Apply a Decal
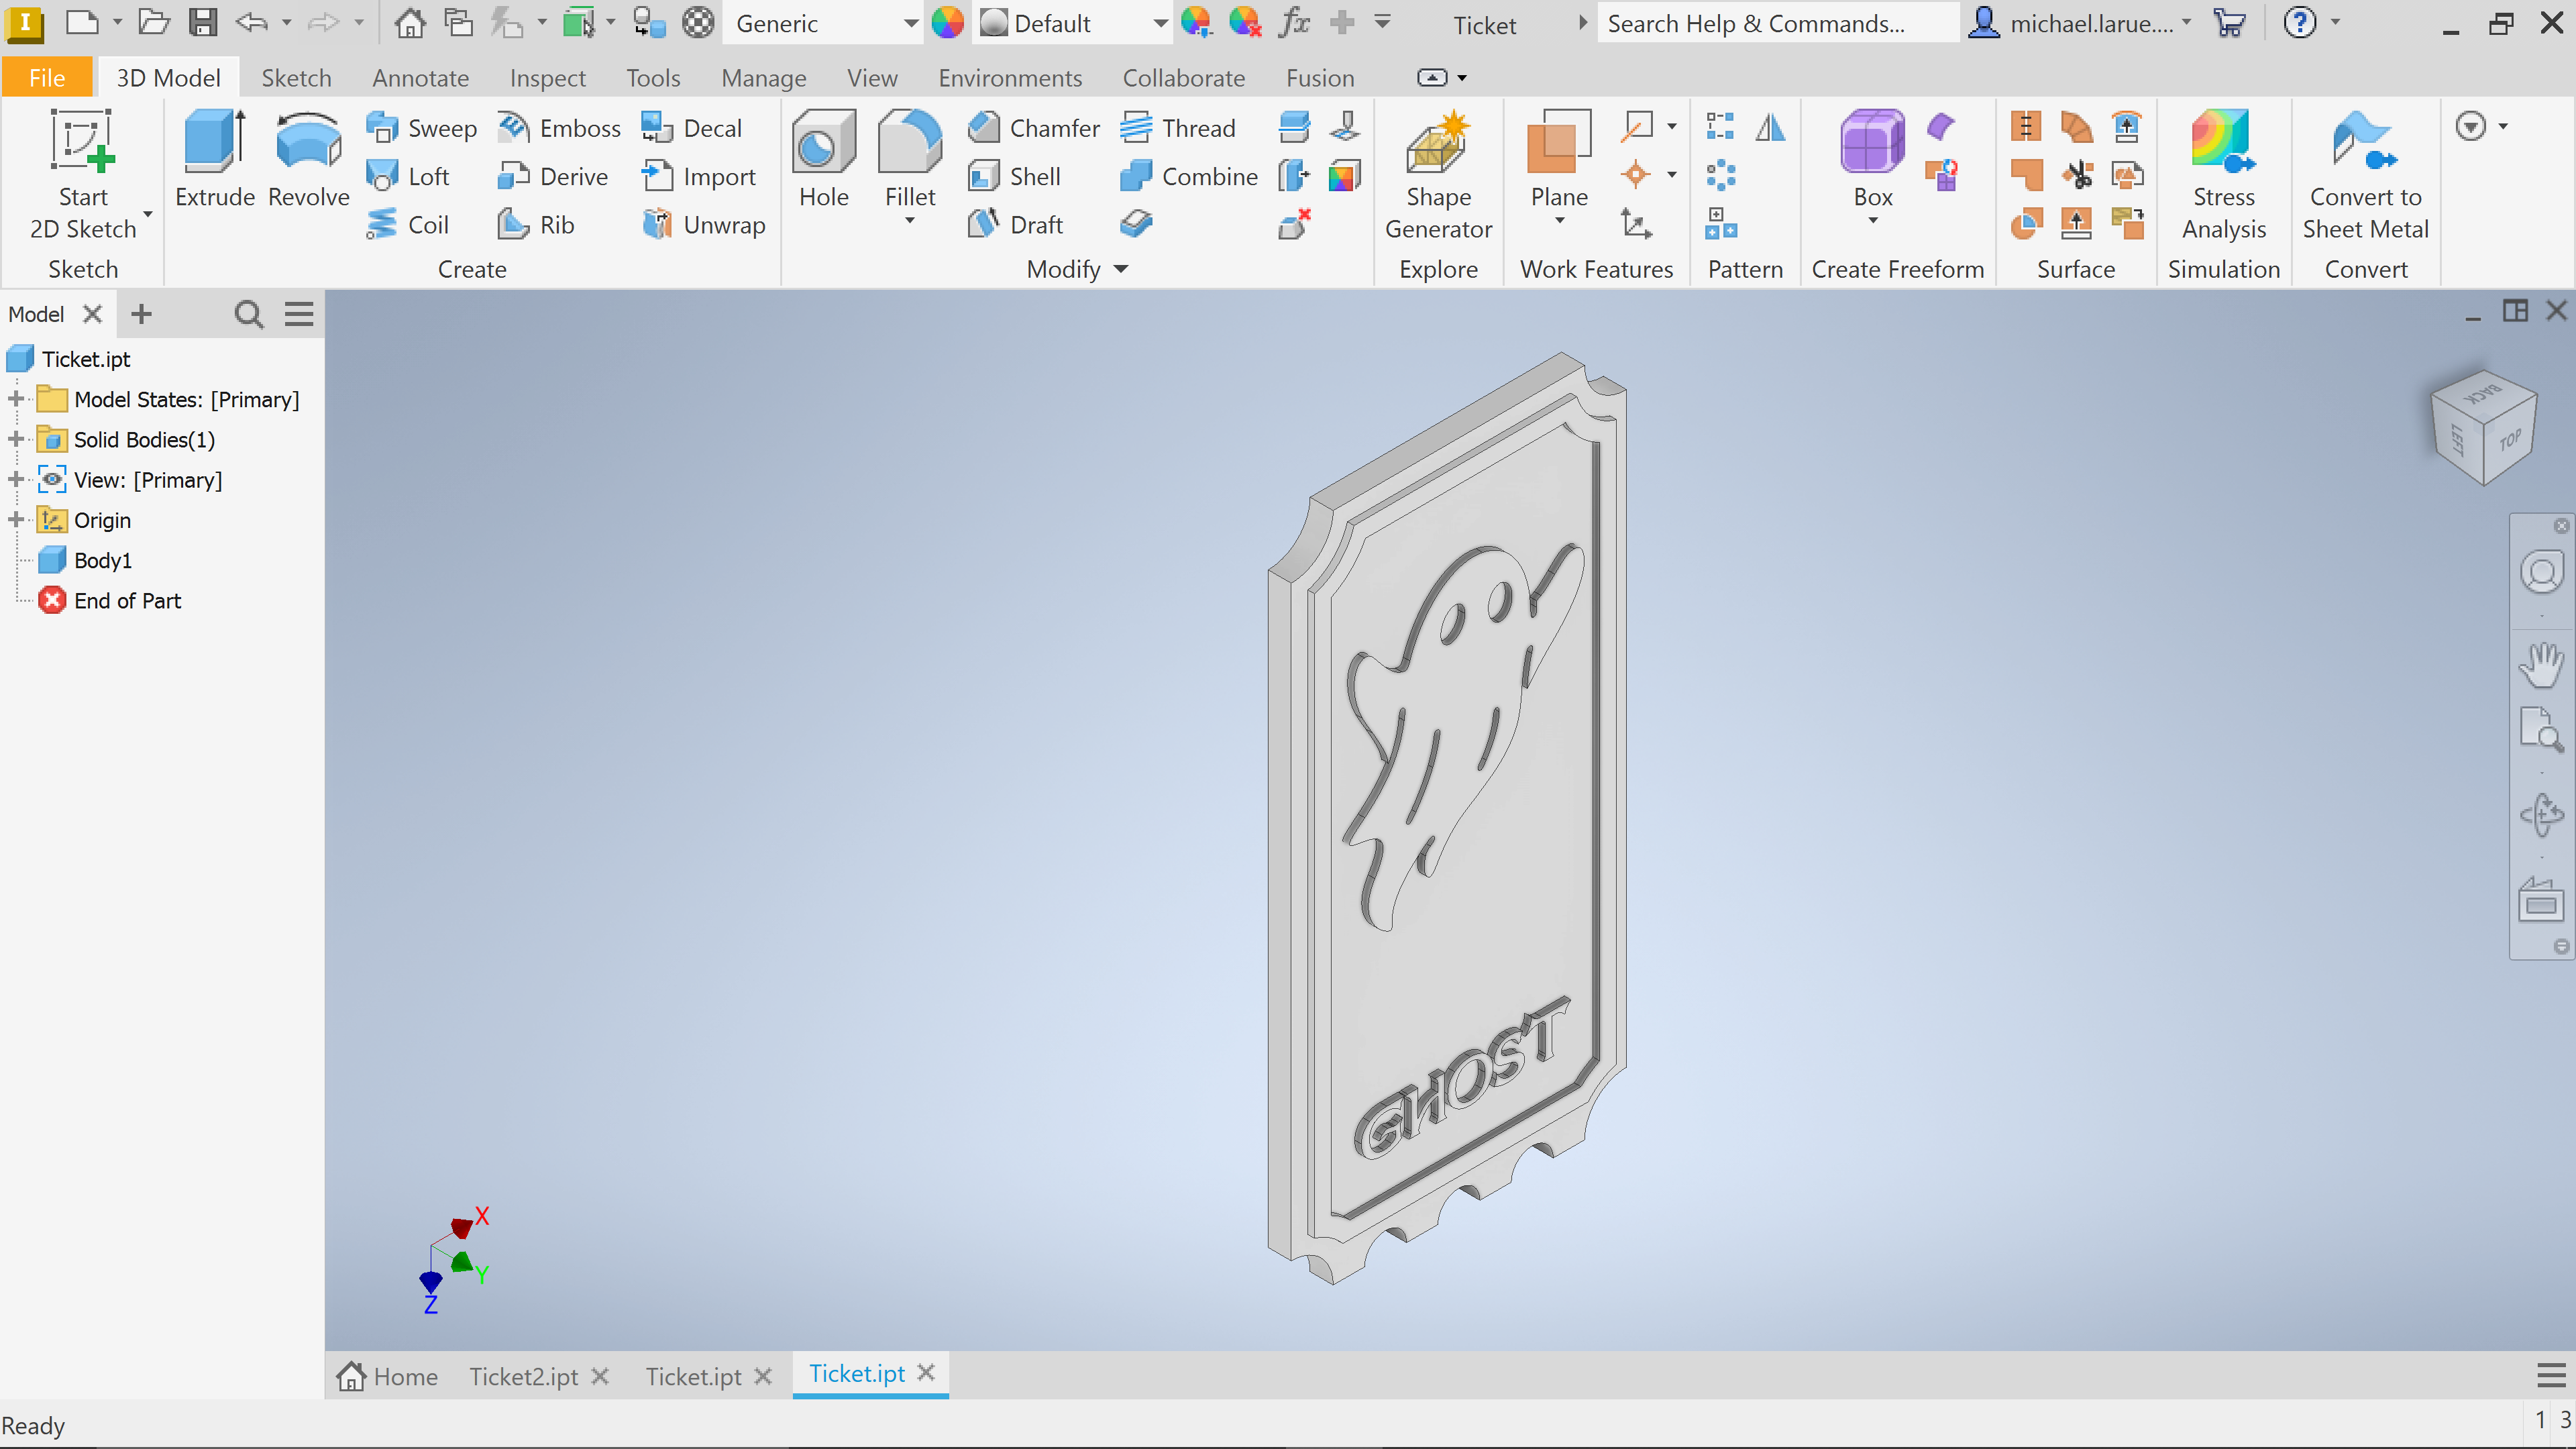Viewport: 2576px width, 1449px height. (x=692, y=128)
